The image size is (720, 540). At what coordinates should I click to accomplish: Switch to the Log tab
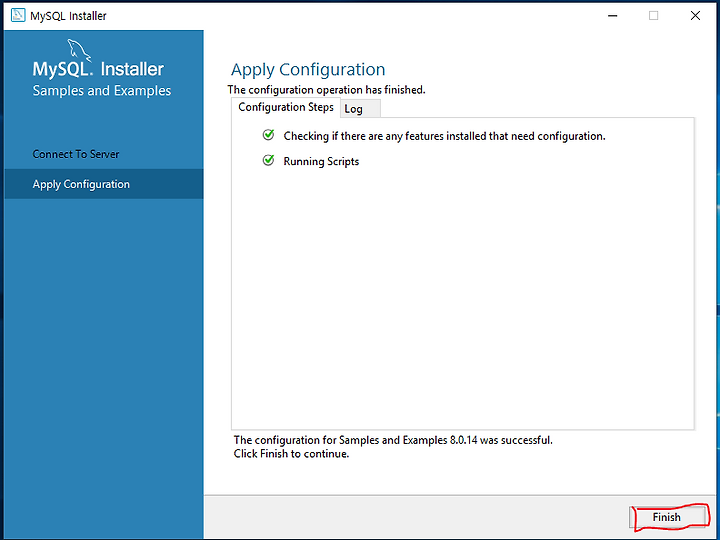click(x=361, y=109)
